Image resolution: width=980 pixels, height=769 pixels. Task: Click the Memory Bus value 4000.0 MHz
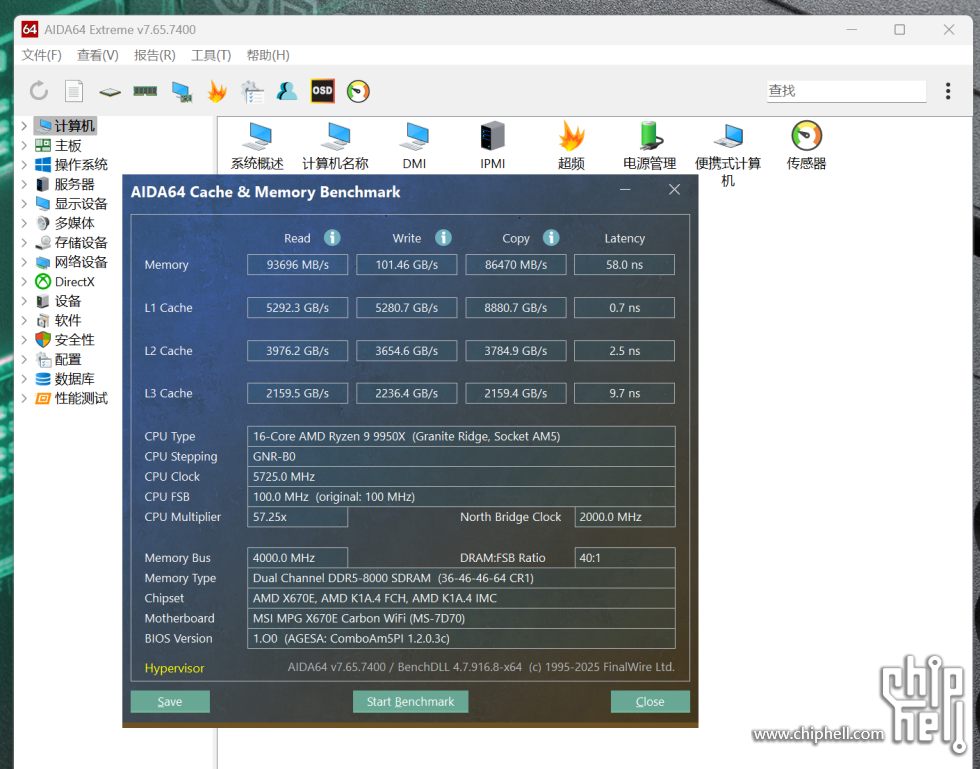(x=298, y=558)
